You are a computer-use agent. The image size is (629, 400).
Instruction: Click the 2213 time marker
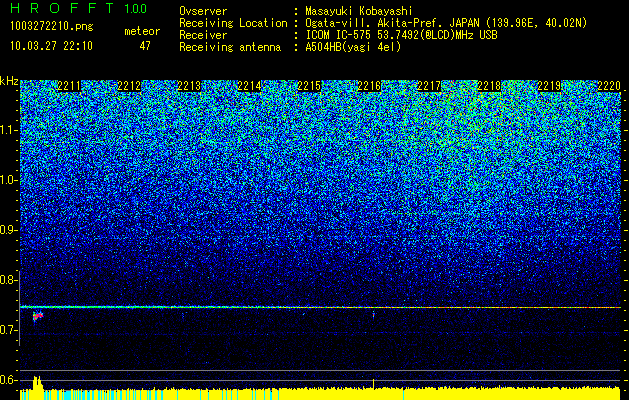click(189, 86)
